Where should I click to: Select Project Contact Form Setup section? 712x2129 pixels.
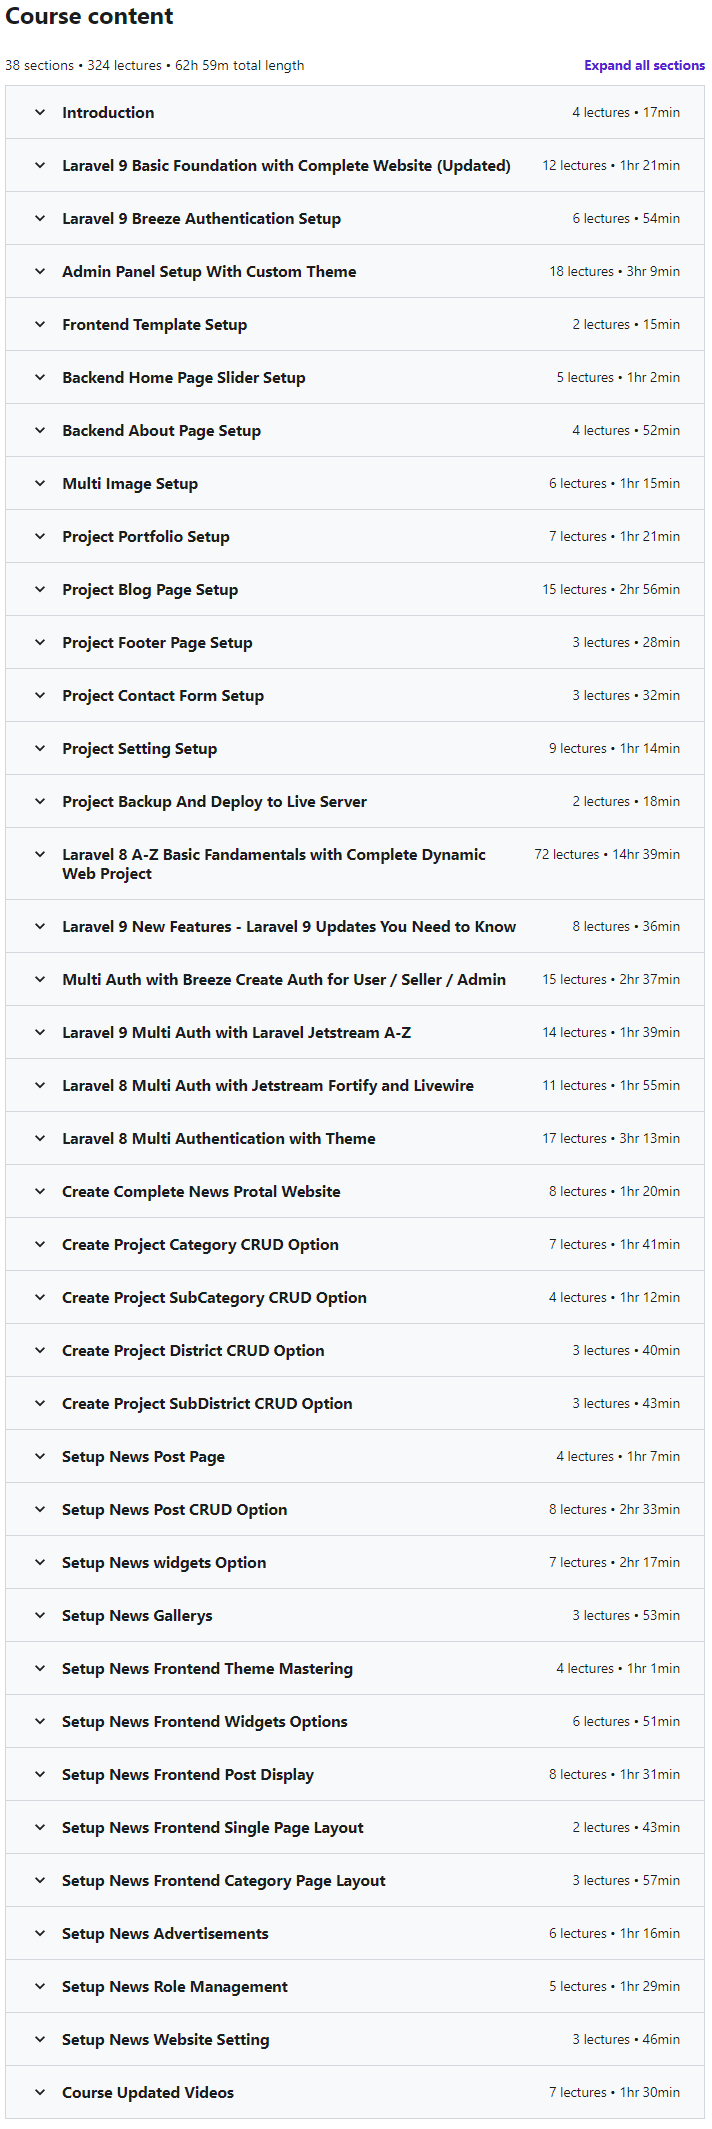pos(163,696)
